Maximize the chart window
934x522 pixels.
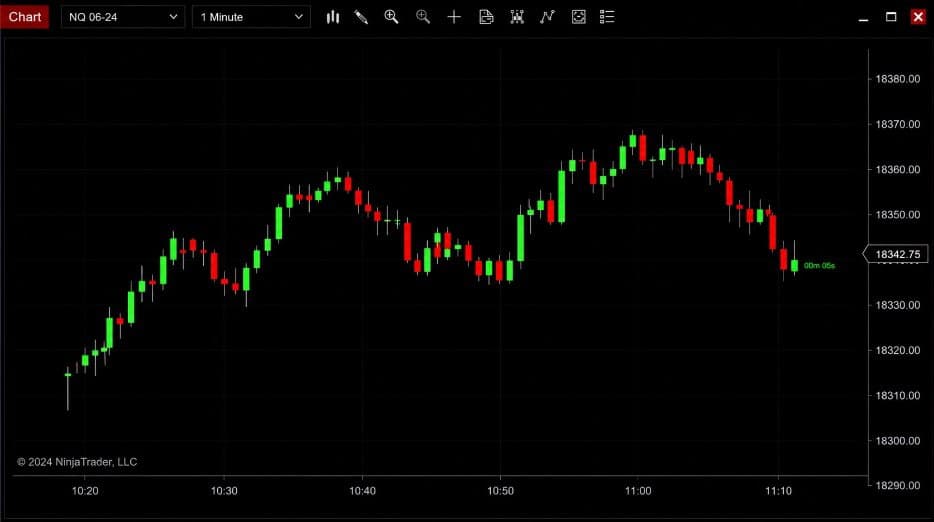pos(891,17)
